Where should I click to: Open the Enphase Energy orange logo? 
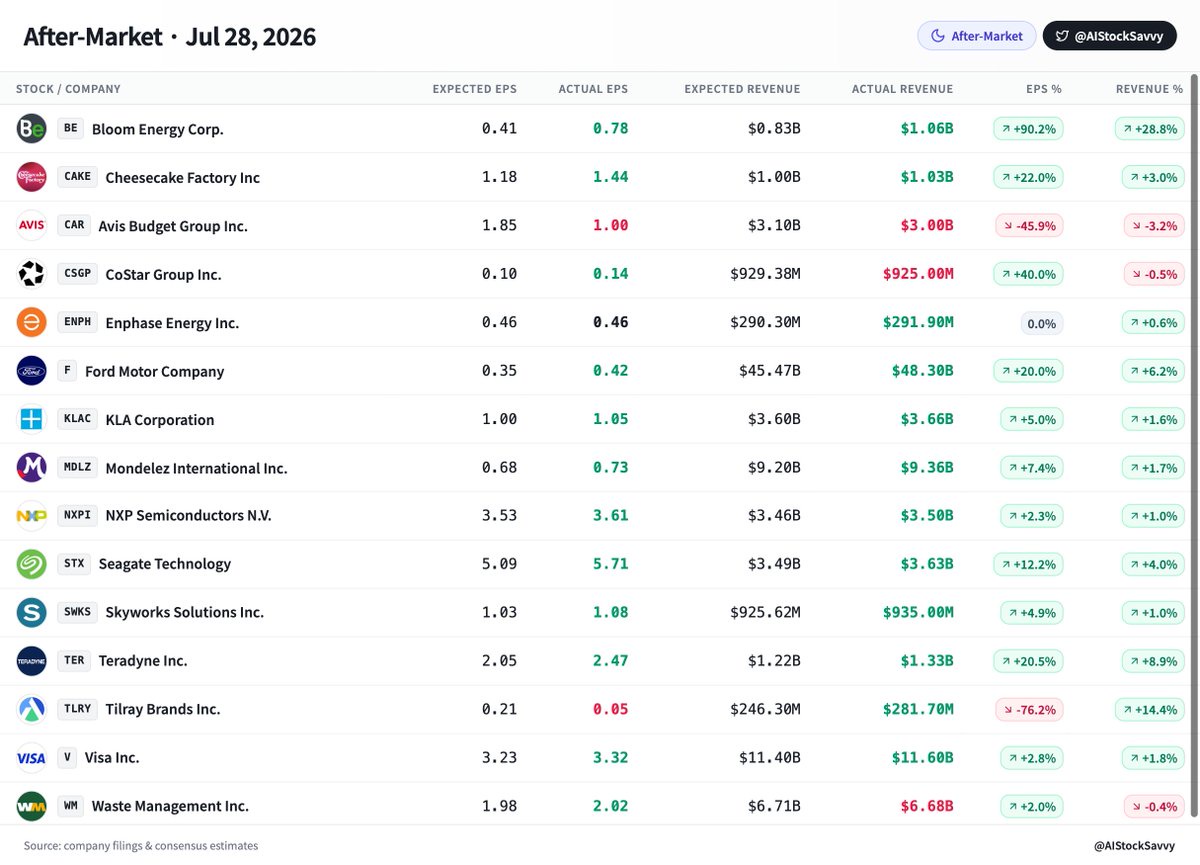[31, 322]
